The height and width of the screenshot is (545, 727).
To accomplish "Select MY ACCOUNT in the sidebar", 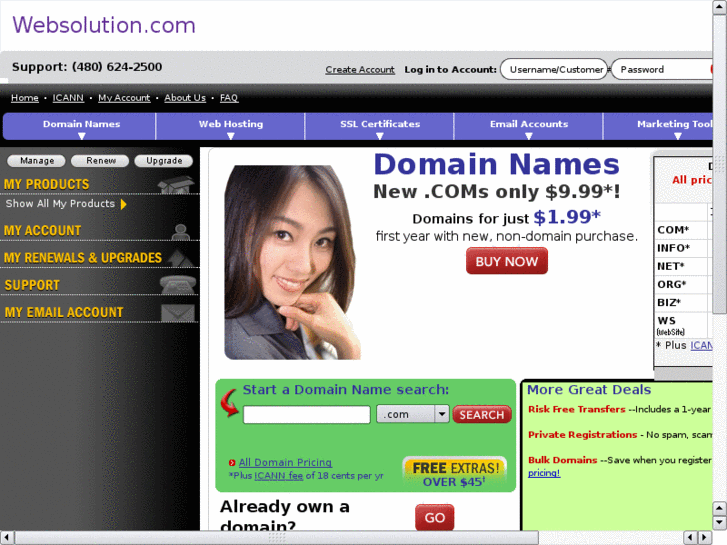I will click(43, 231).
